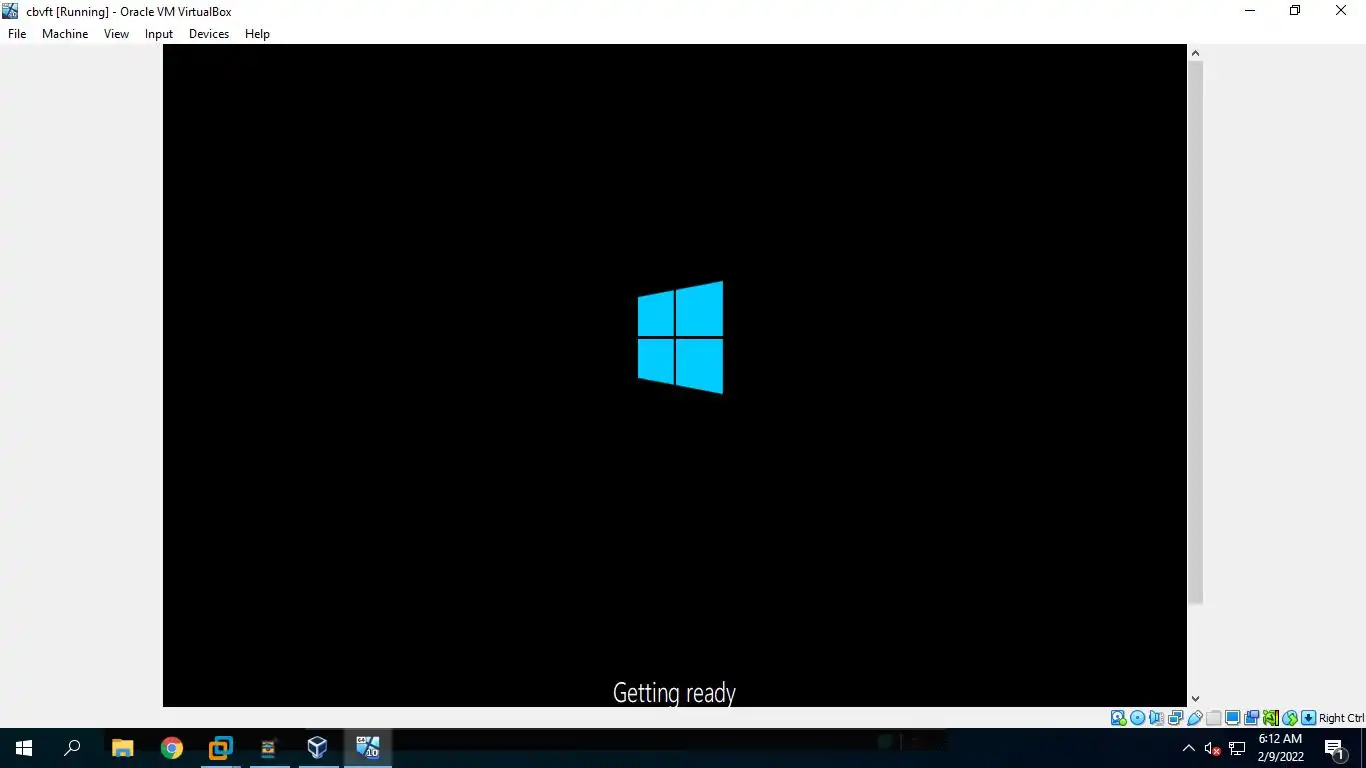The height and width of the screenshot is (768, 1366).
Task: Click the VM window scrollbar down arrow
Action: pyautogui.click(x=1195, y=699)
